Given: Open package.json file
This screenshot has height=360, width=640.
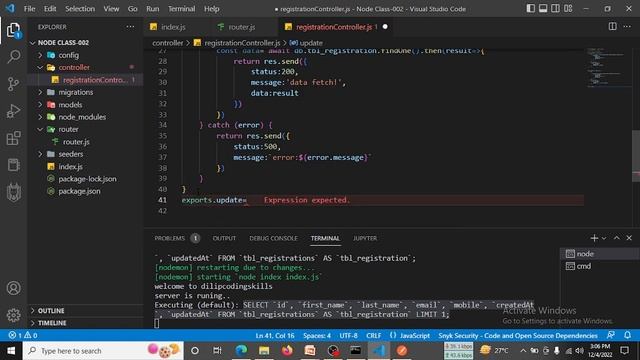Looking at the screenshot, I should point(79,191).
